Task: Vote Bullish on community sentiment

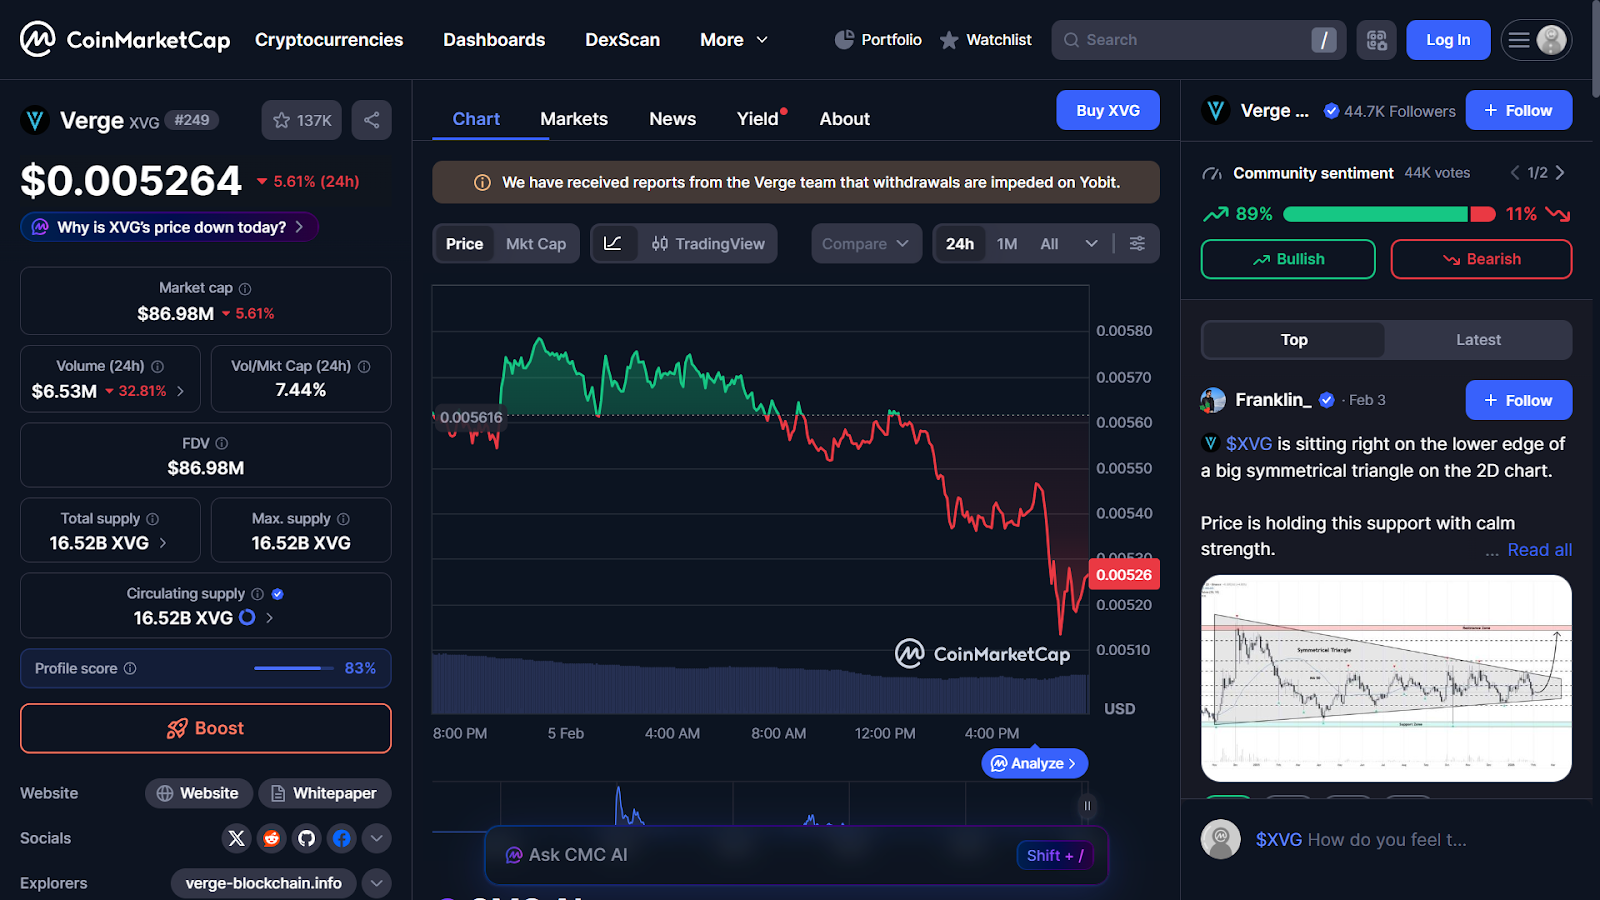Action: [1287, 259]
